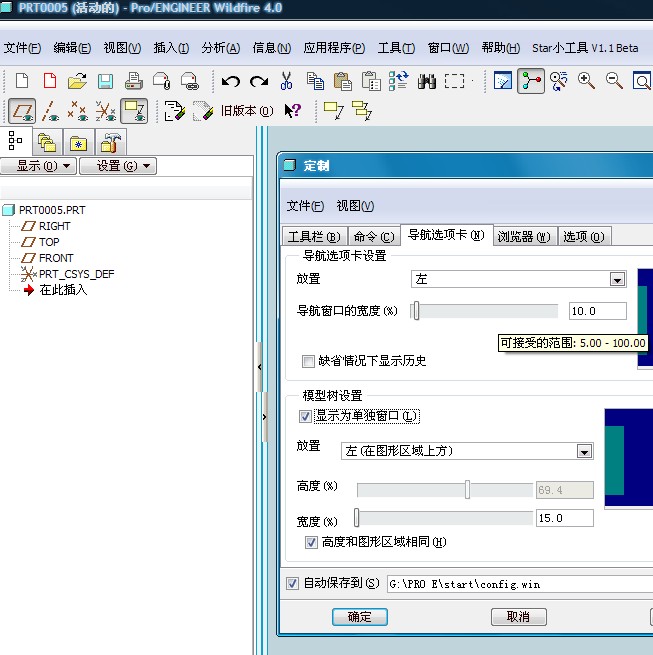This screenshot has height=655, width=653.
Task: Click the 确定 button
Action: 360,617
